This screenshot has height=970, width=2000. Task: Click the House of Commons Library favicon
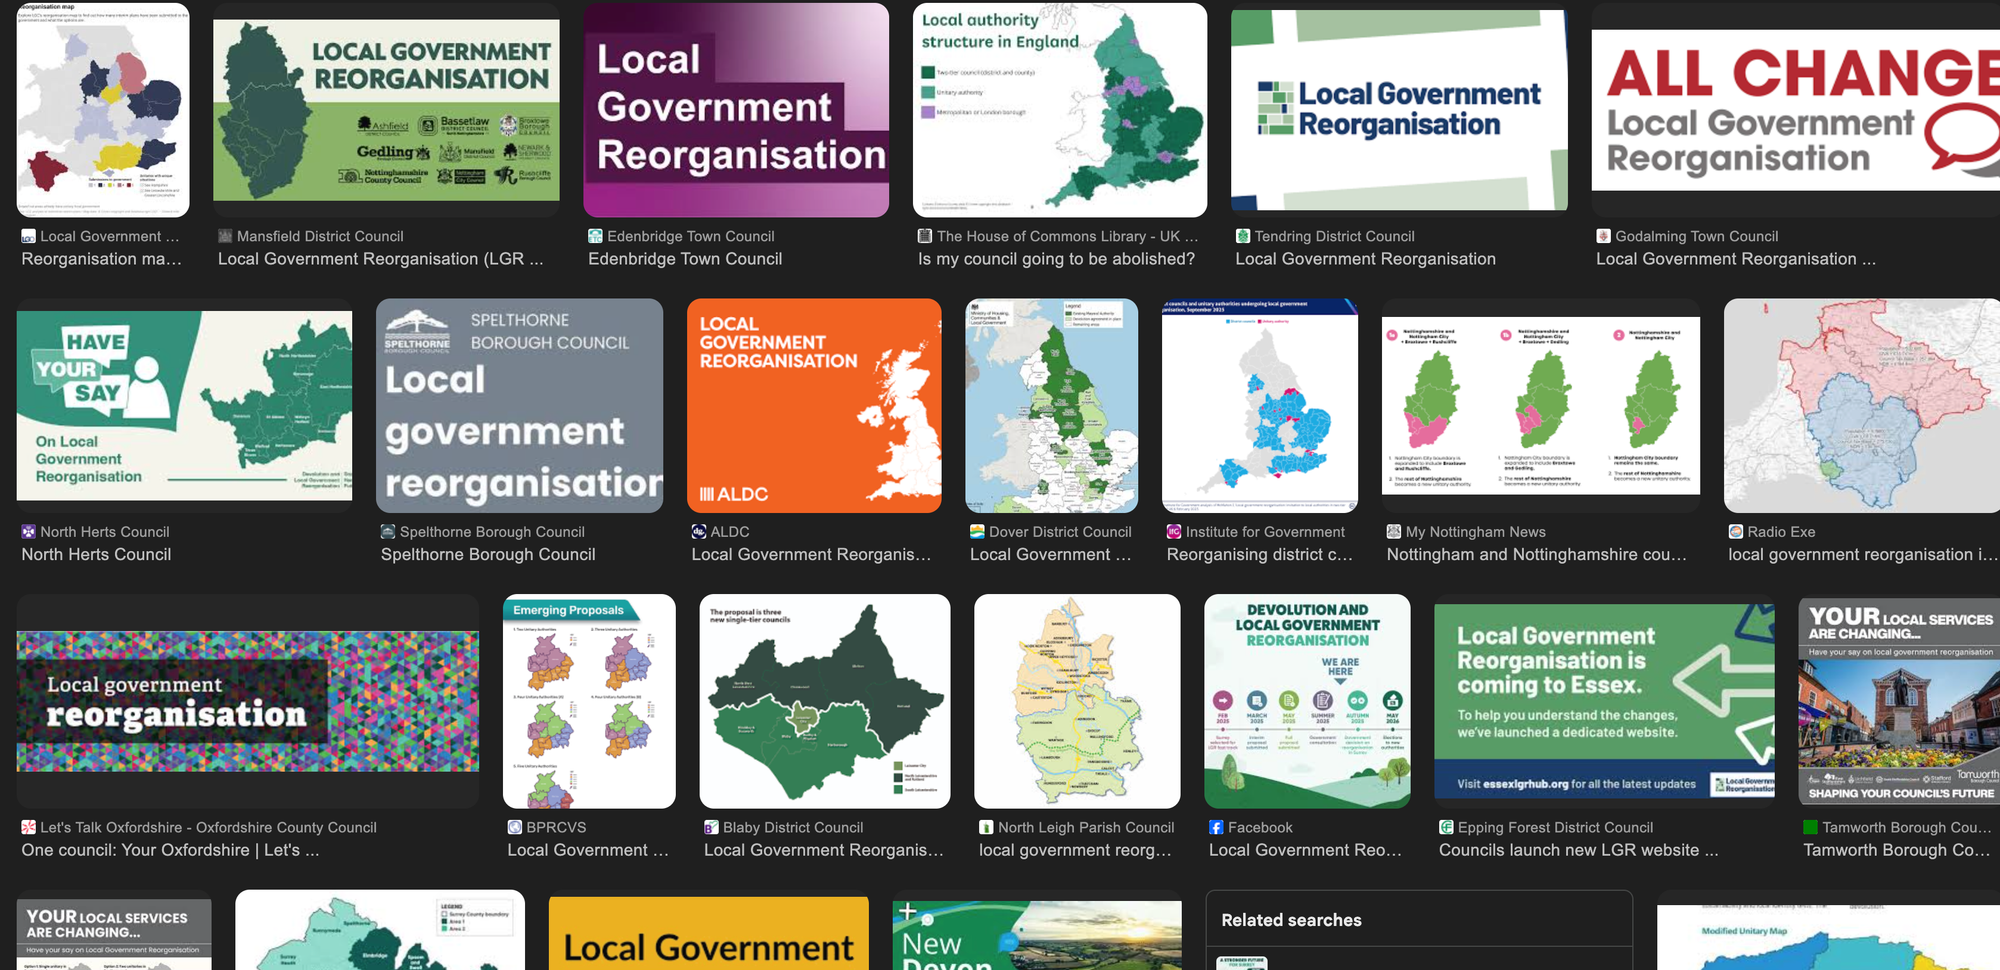(925, 237)
